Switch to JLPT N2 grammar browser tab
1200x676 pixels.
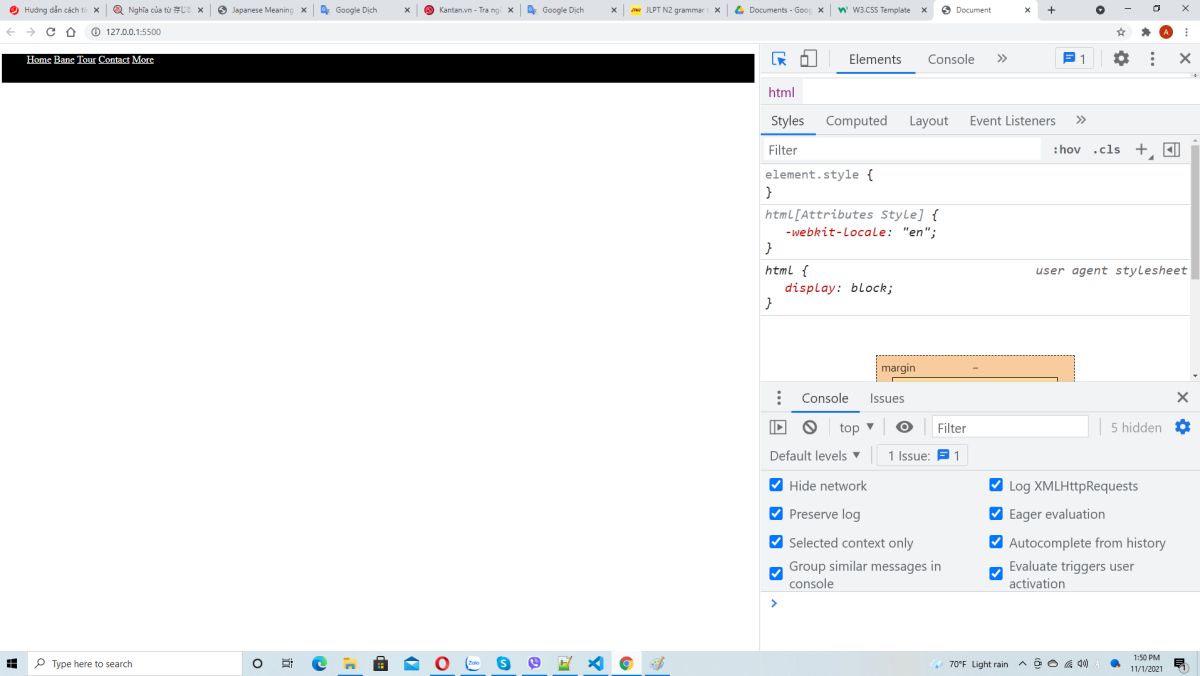point(675,10)
